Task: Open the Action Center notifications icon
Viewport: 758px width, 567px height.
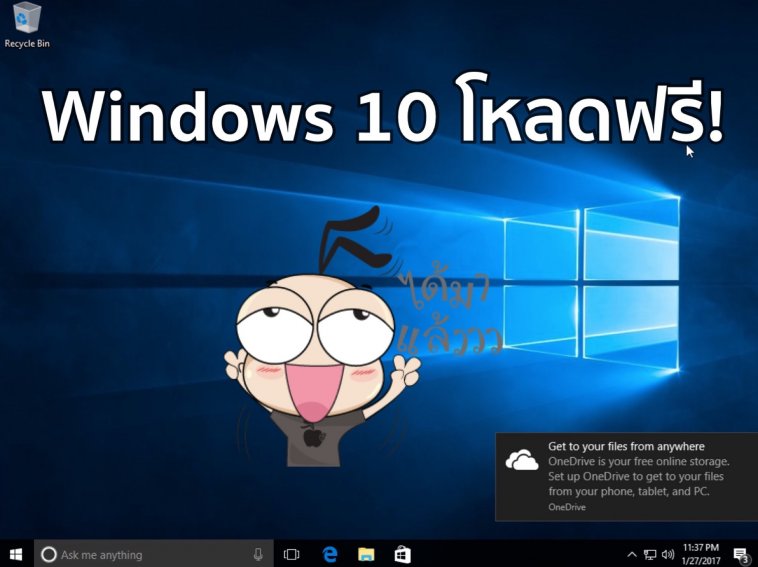Action: pyautogui.click(x=741, y=554)
